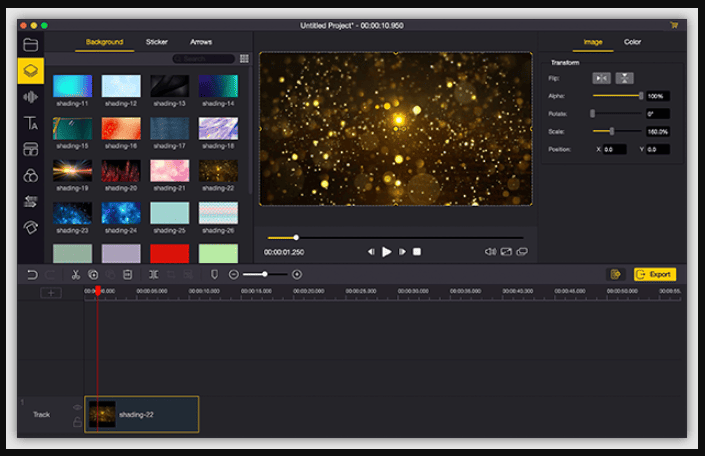Screen dimensions: 705x456
Task: Click the yellow icon left of Export
Action: [616, 274]
